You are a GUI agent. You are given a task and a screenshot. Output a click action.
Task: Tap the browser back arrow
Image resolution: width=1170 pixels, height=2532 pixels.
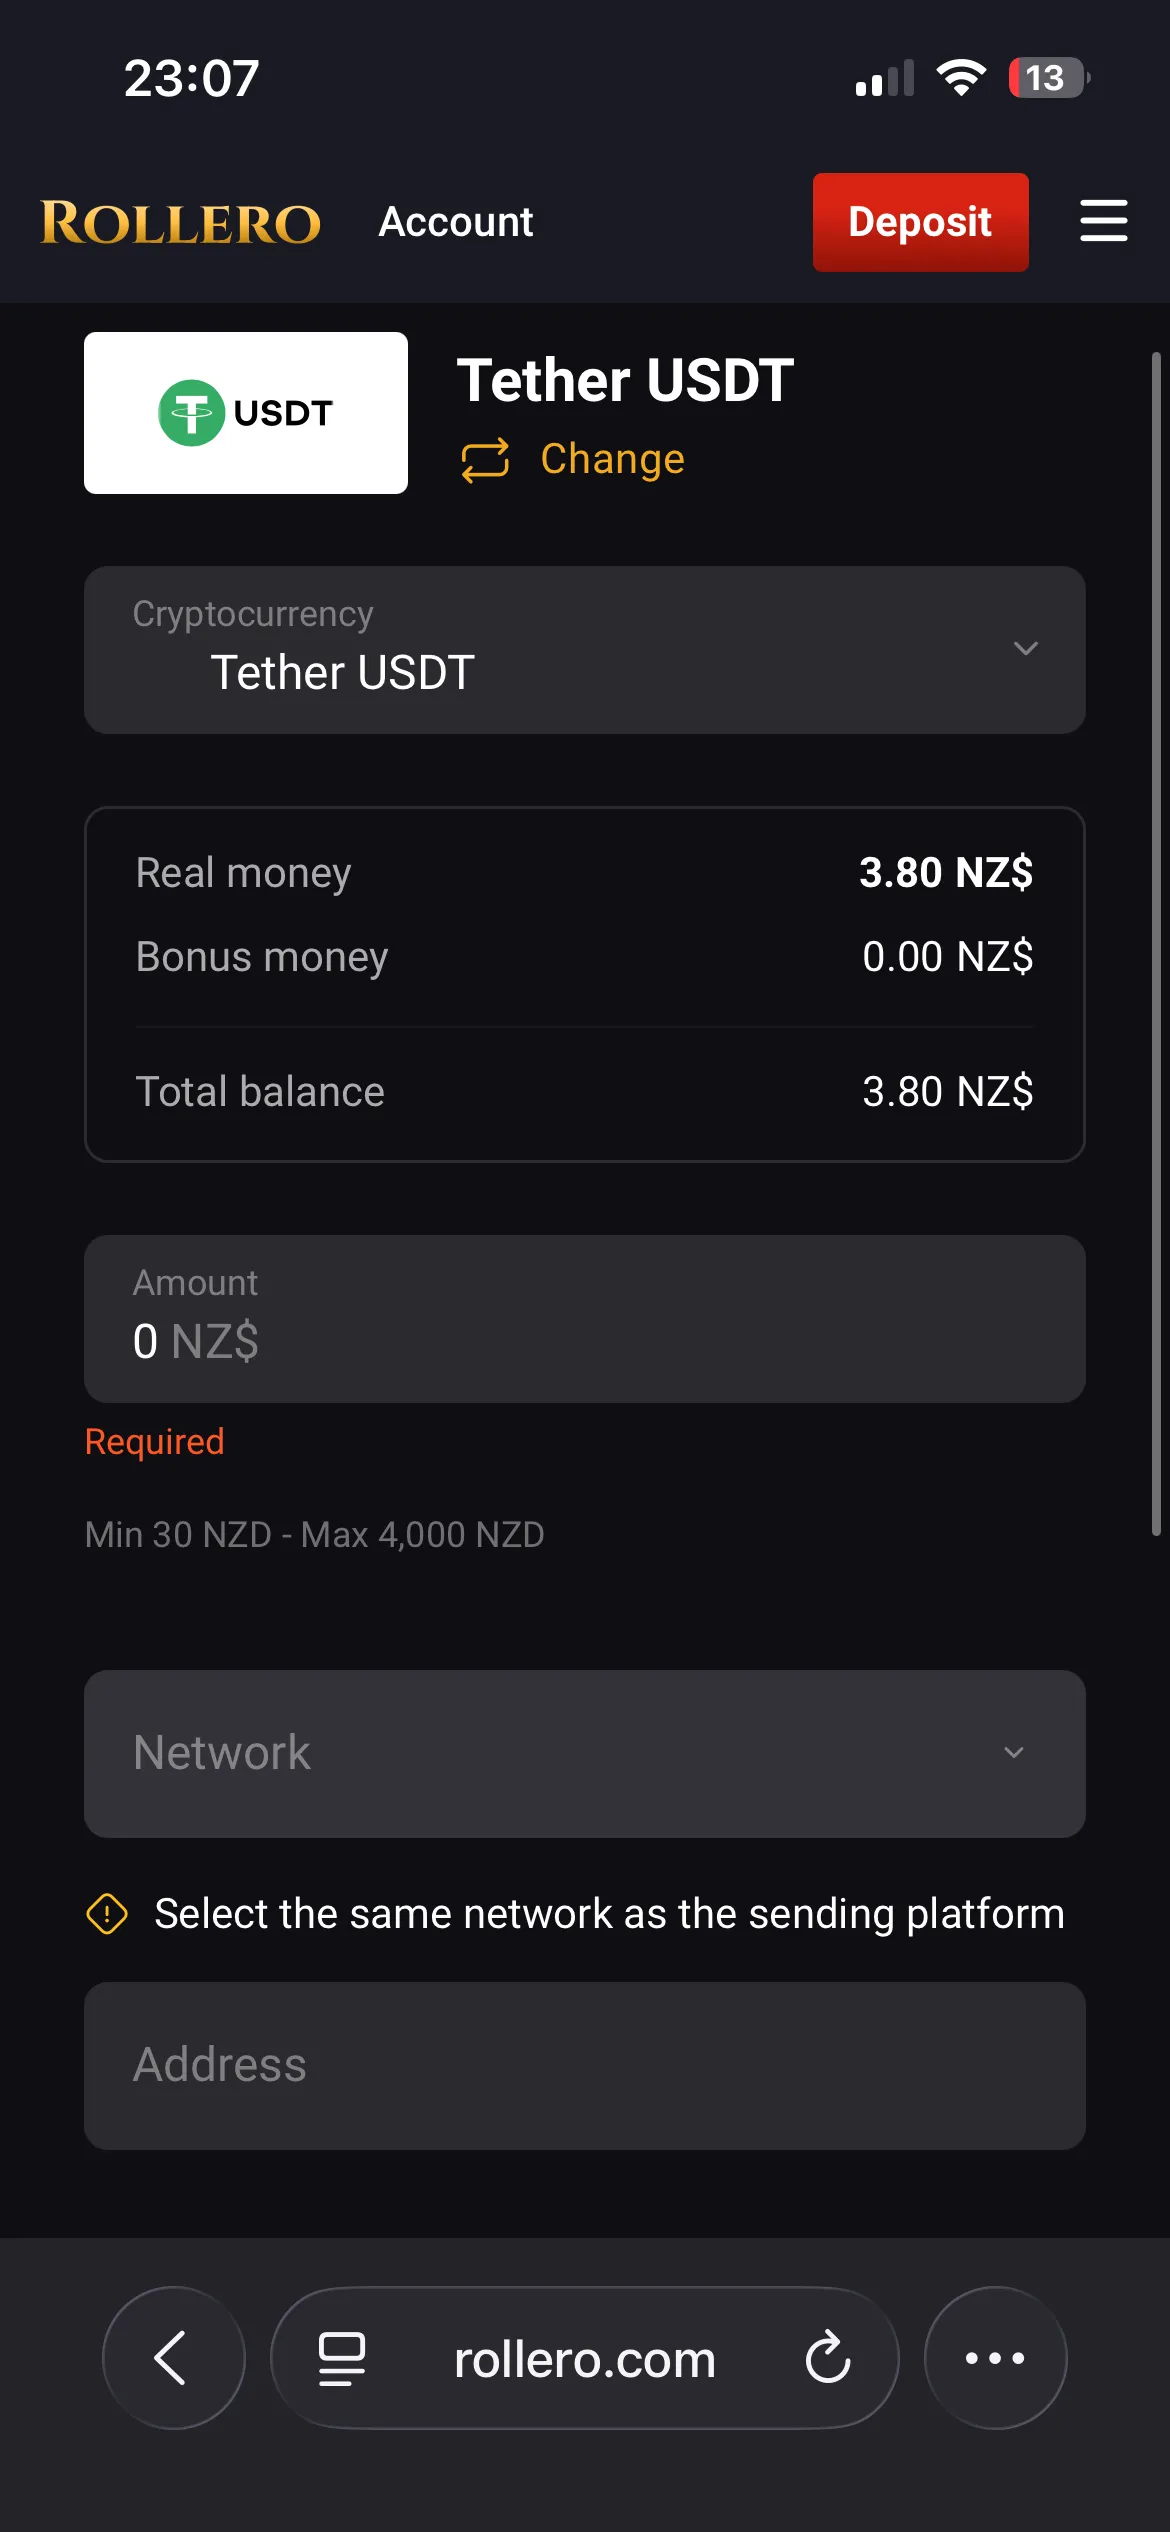(174, 2357)
